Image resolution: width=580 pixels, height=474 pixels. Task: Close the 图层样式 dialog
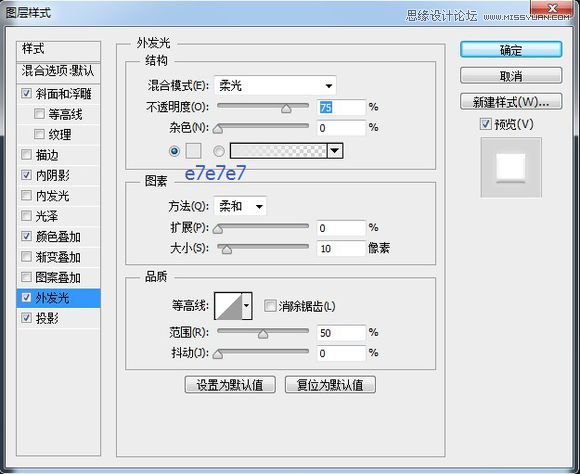[552, 8]
